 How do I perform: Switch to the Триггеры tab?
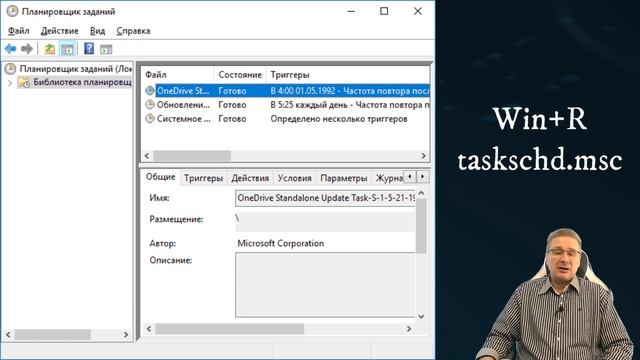203,178
